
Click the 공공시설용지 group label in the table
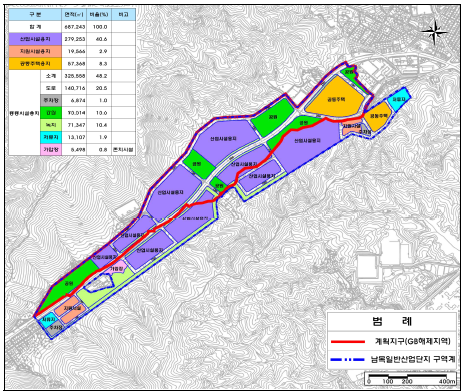pos(24,113)
